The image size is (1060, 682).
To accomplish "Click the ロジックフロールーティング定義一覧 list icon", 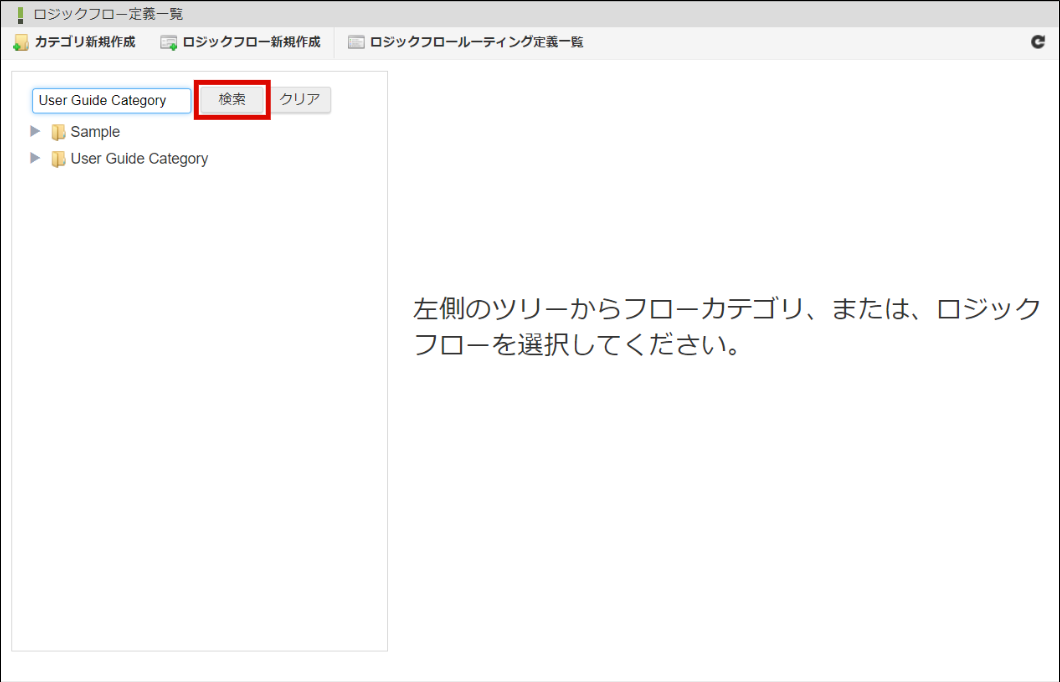I will click(x=355, y=42).
